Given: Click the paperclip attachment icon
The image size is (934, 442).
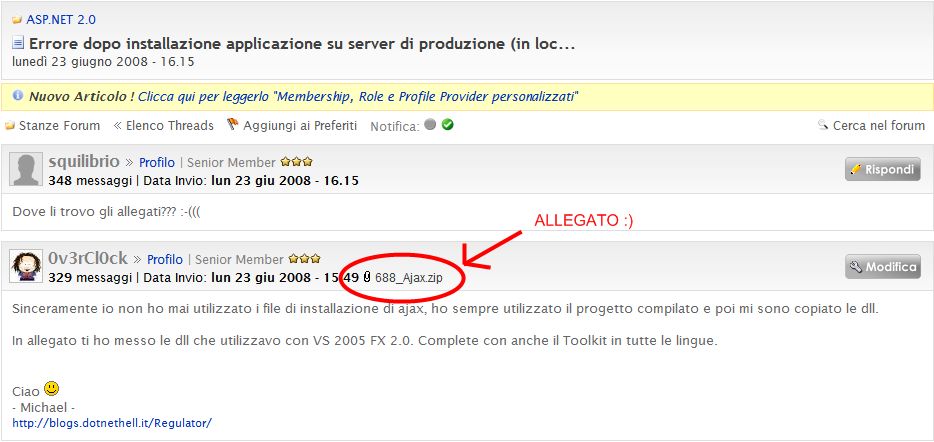Looking at the screenshot, I should click(x=368, y=277).
